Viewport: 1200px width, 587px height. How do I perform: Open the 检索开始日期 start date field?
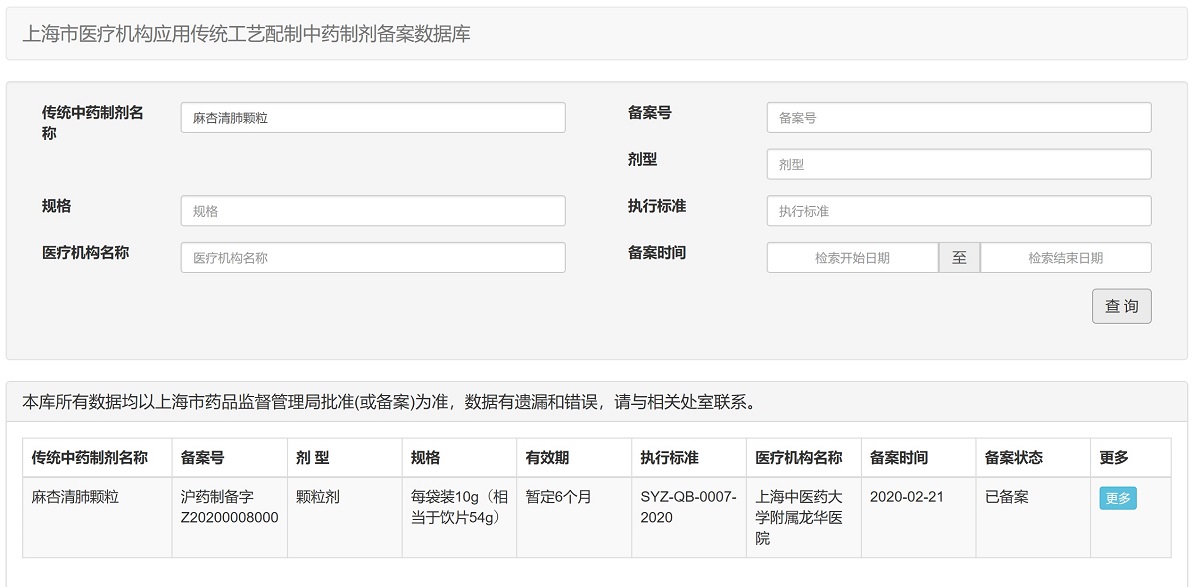click(852, 258)
